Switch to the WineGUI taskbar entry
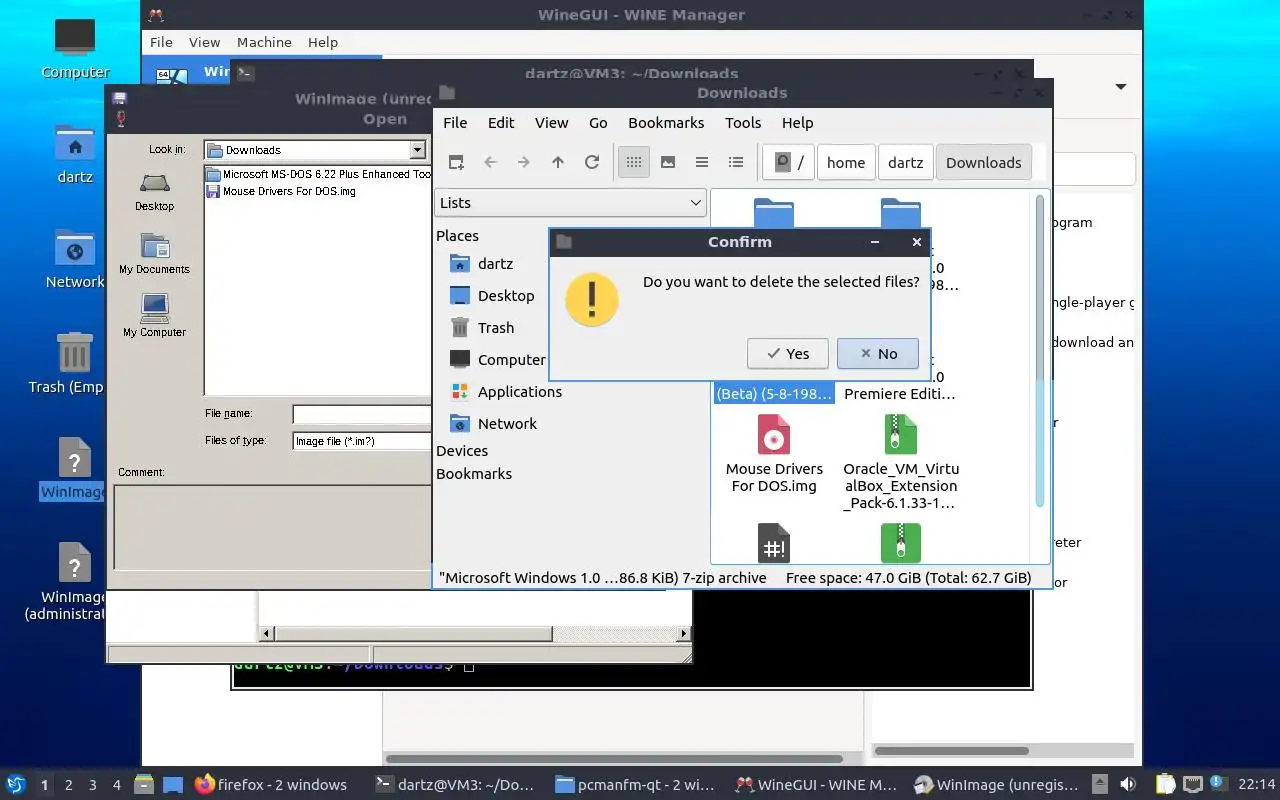 click(815, 785)
